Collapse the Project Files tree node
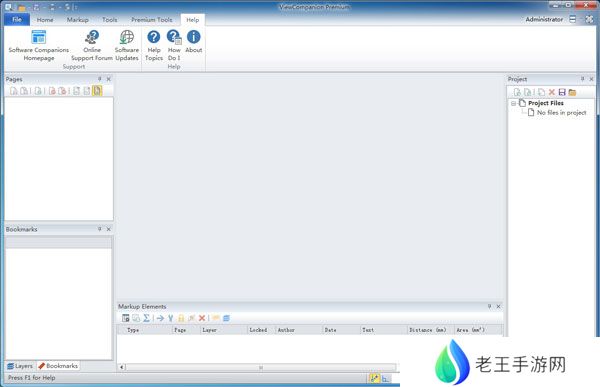The height and width of the screenshot is (387, 600). (513, 103)
